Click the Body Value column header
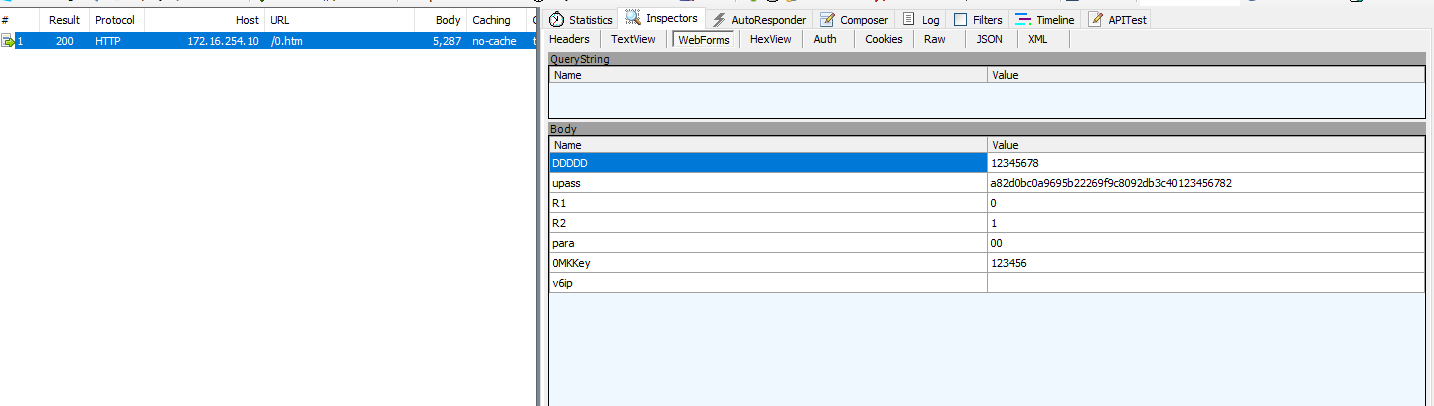Screen dimensions: 1434x406 1206,145
